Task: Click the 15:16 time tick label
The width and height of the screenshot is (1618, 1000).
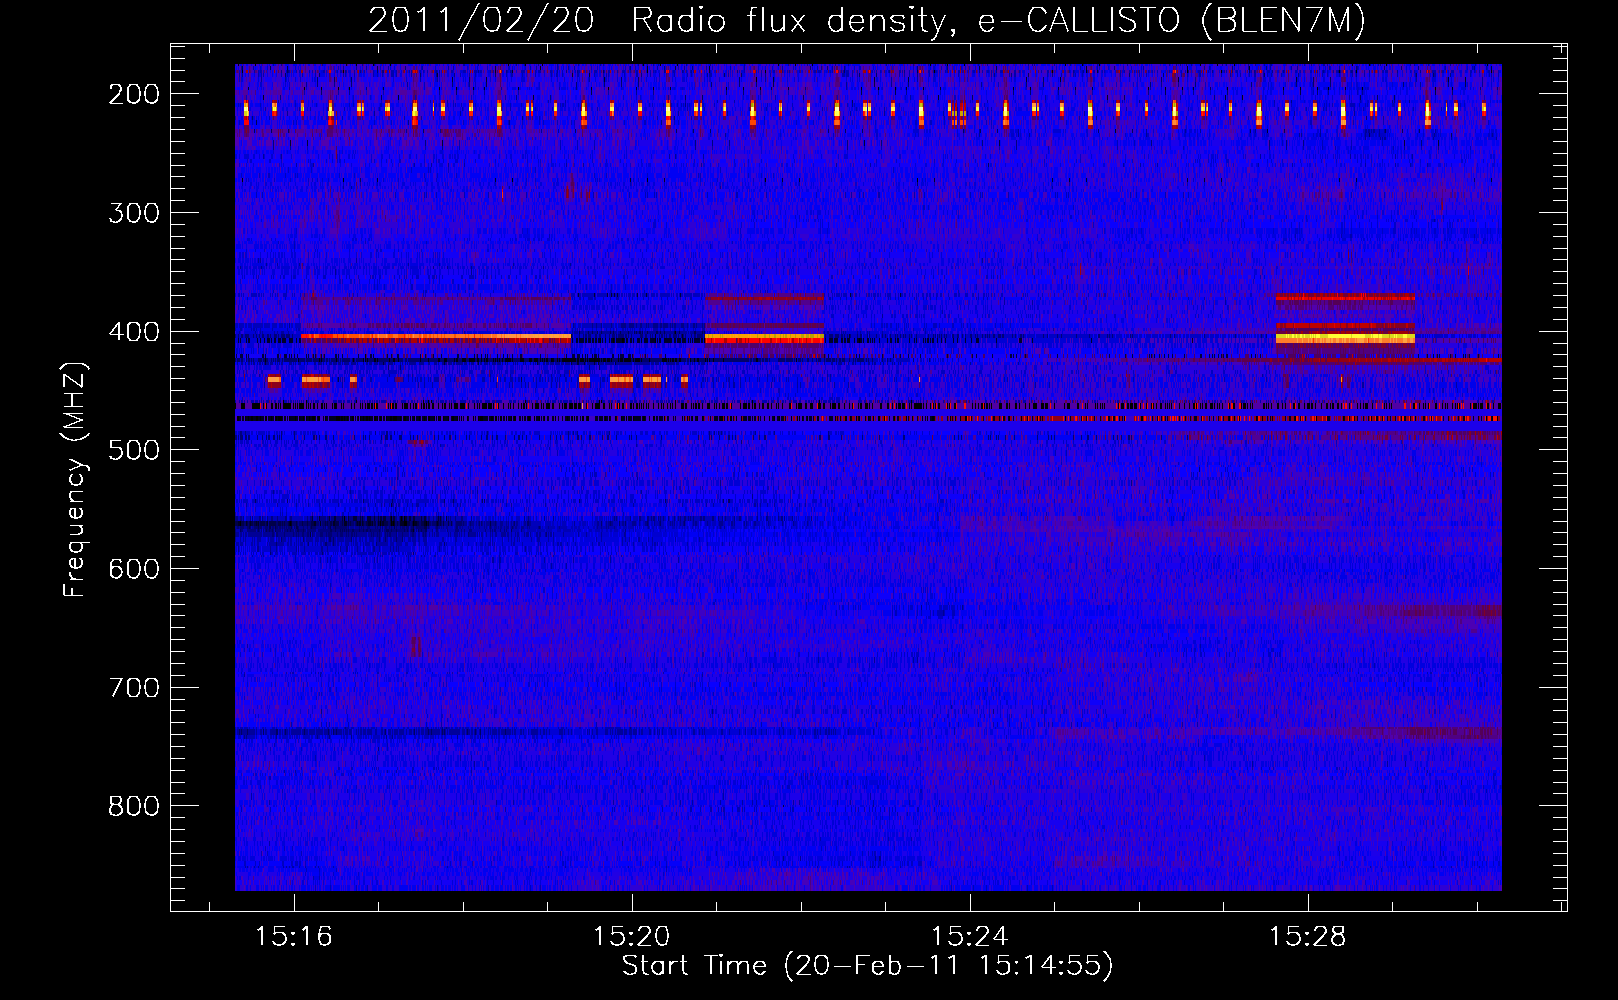Action: [293, 937]
